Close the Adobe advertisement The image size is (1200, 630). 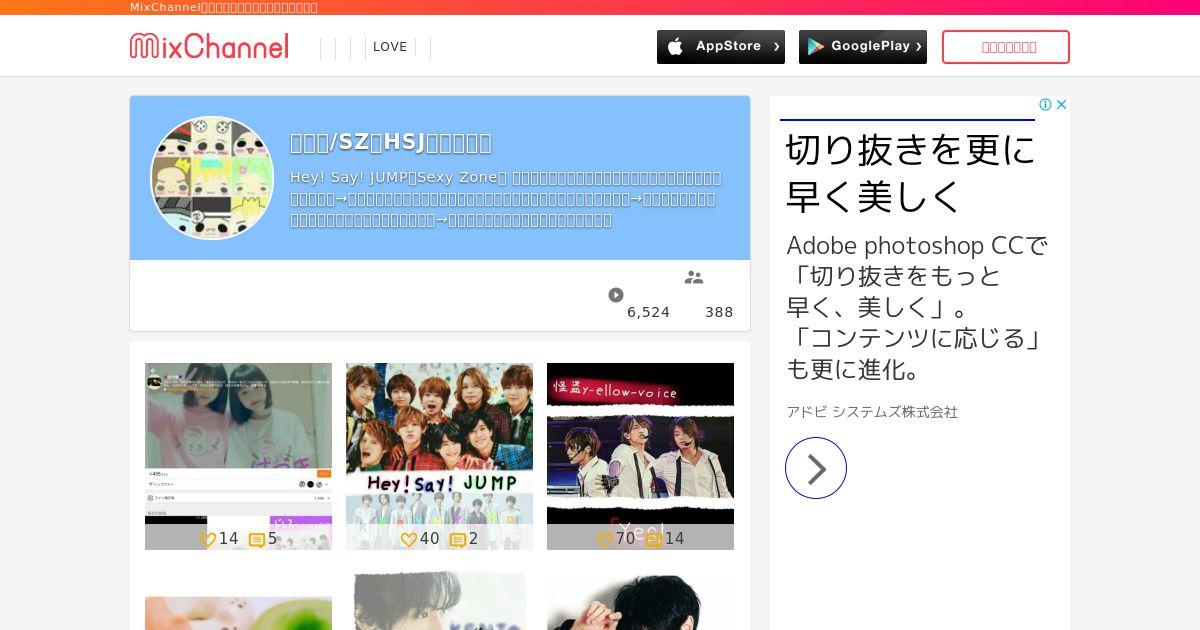click(1062, 104)
